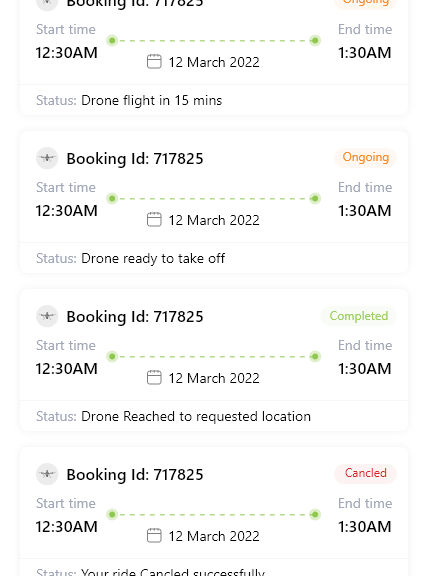
Task: Click dashed timeline line on the Completed card
Action: (213, 356)
